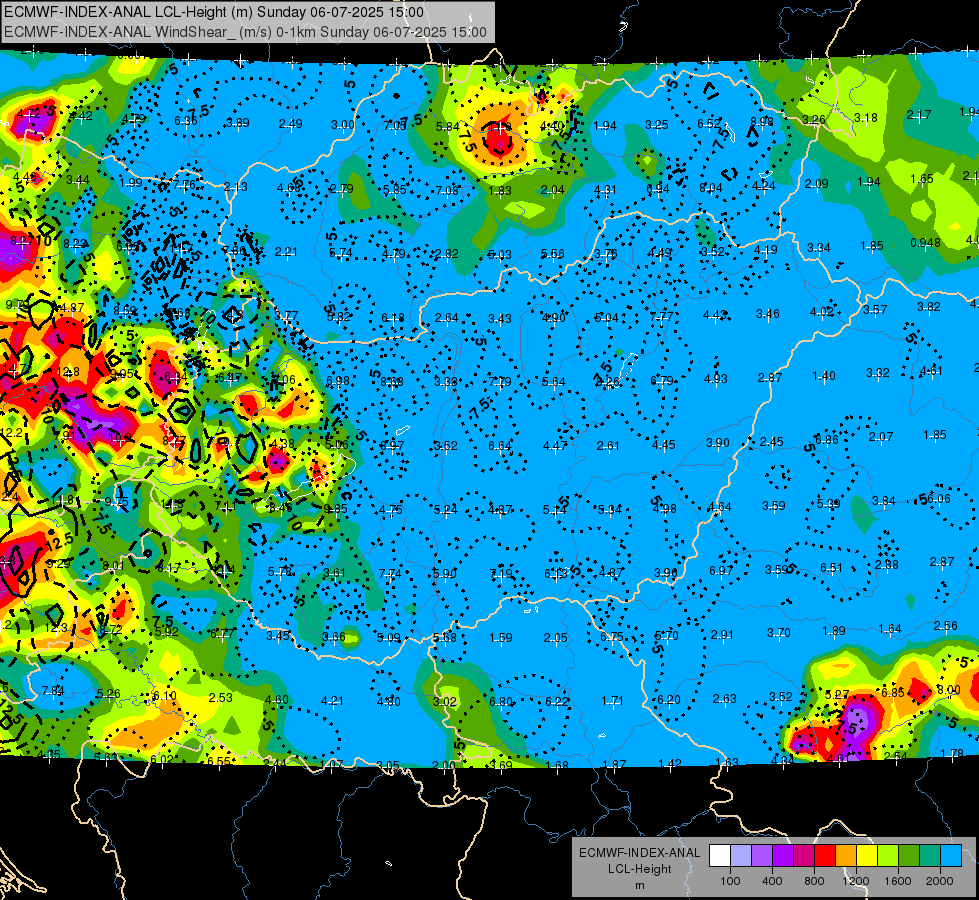
Task: Click the grid value '6.86'
Action: click(x=827, y=440)
